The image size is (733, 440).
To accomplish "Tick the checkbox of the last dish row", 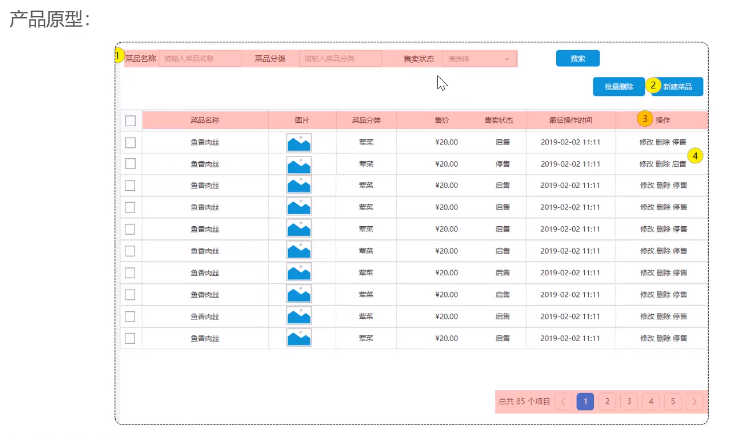I will point(130,338).
